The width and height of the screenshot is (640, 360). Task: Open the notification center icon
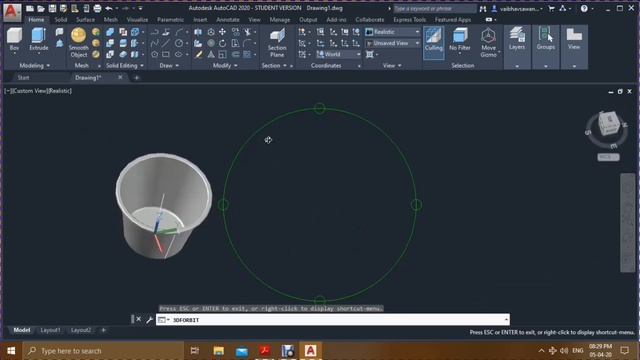[624, 350]
